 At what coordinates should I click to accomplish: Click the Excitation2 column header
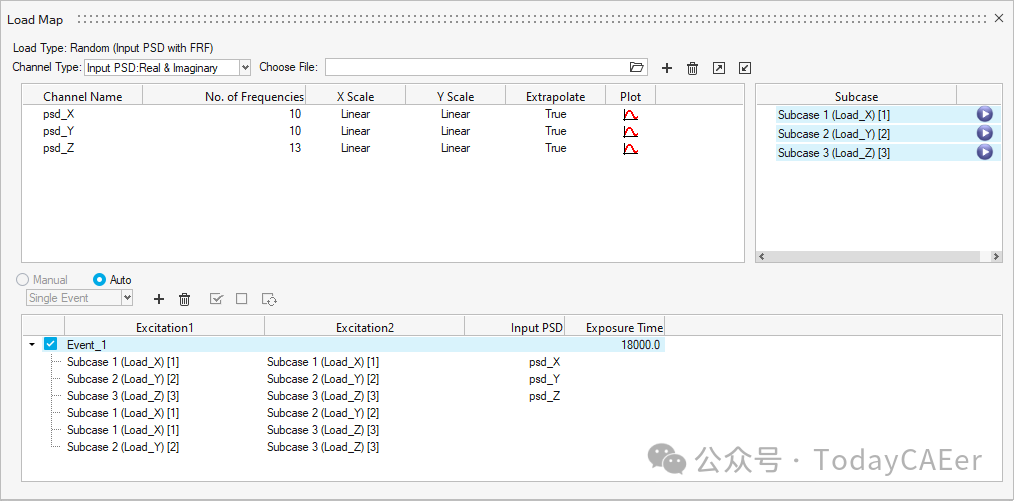coord(365,327)
